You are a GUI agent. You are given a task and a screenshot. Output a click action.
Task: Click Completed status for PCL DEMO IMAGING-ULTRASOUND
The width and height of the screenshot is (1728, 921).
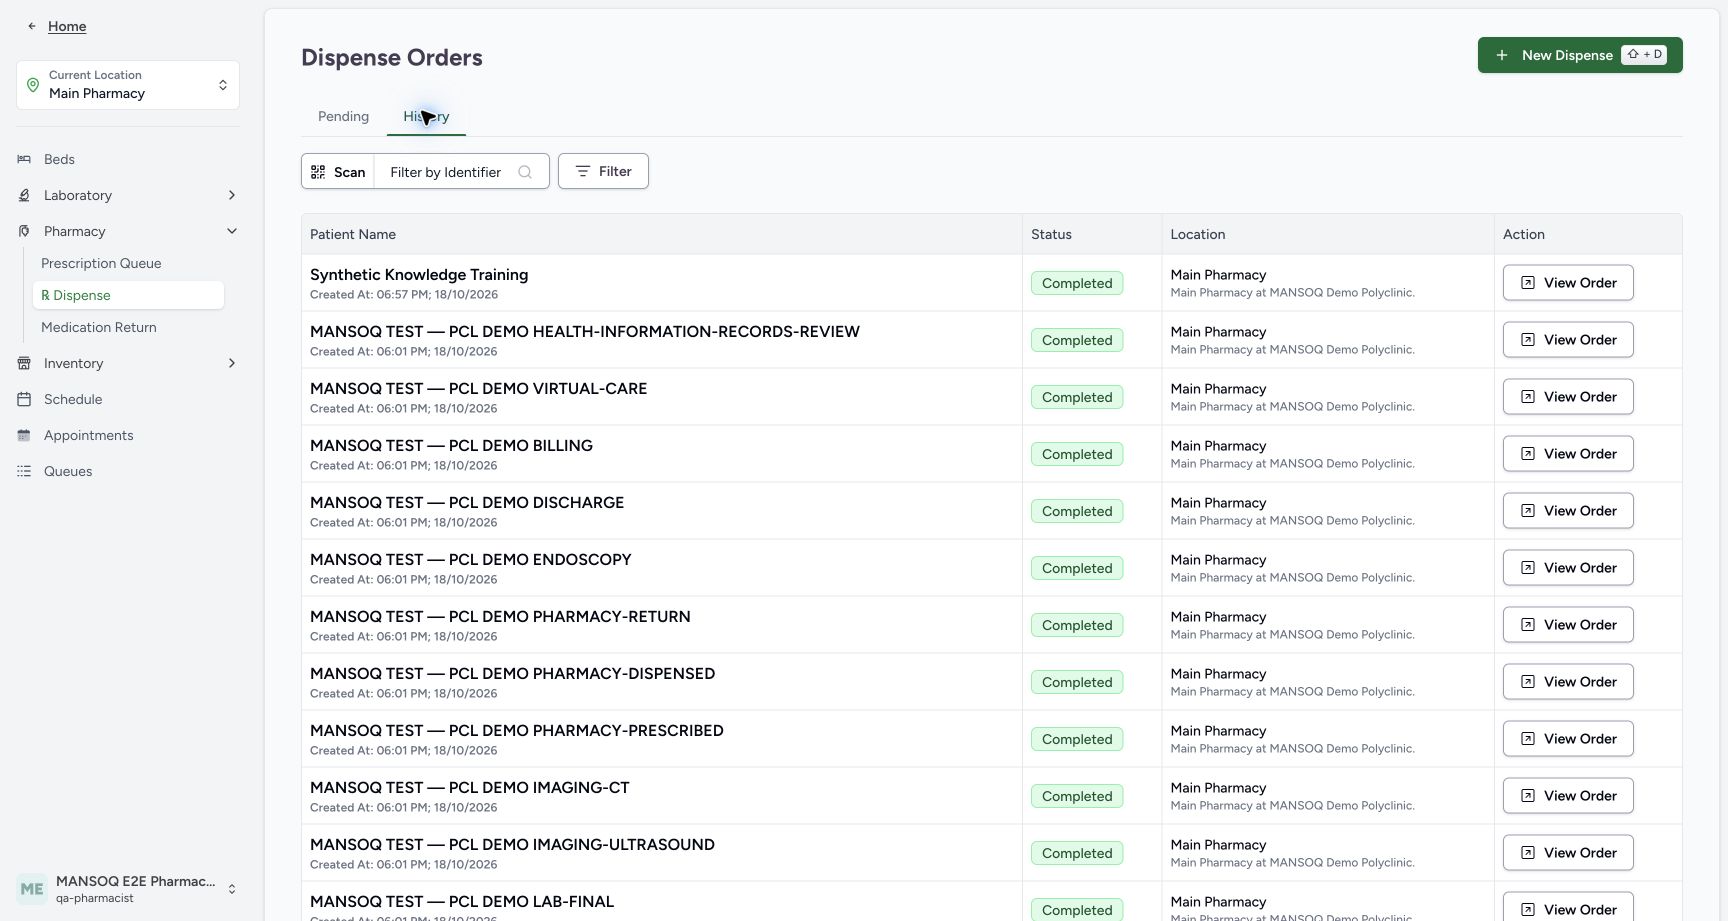(x=1077, y=853)
